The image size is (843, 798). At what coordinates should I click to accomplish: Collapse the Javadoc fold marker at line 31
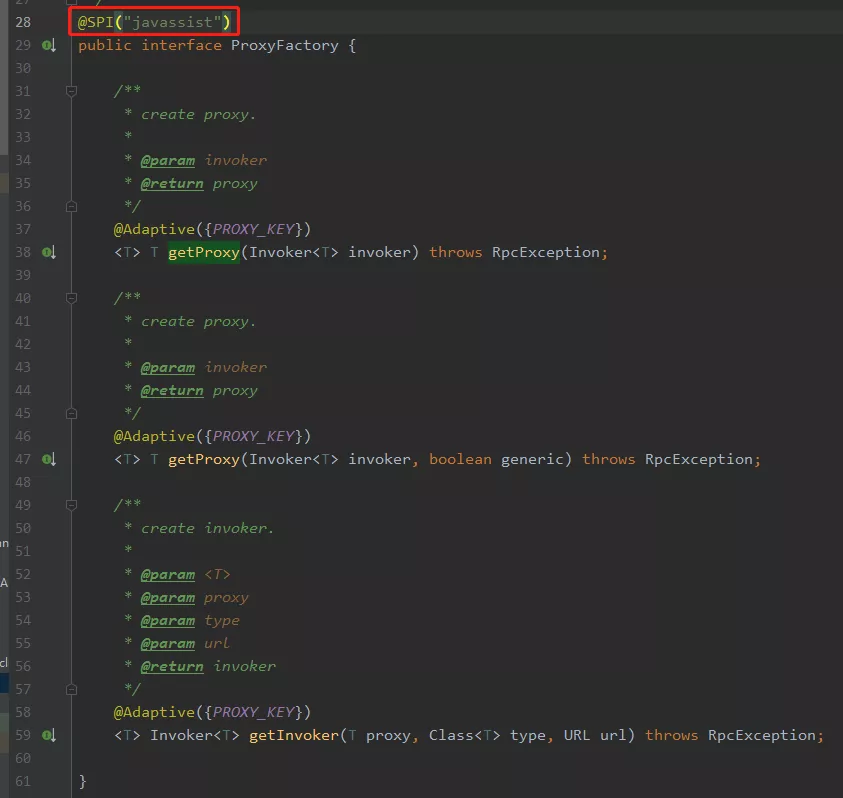[x=71, y=91]
